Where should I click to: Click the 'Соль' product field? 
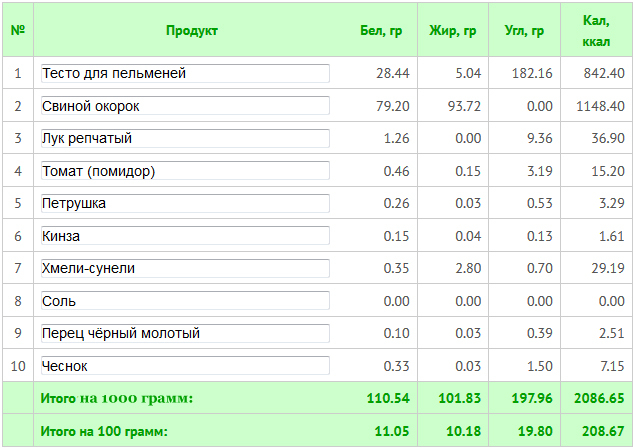click(x=185, y=301)
